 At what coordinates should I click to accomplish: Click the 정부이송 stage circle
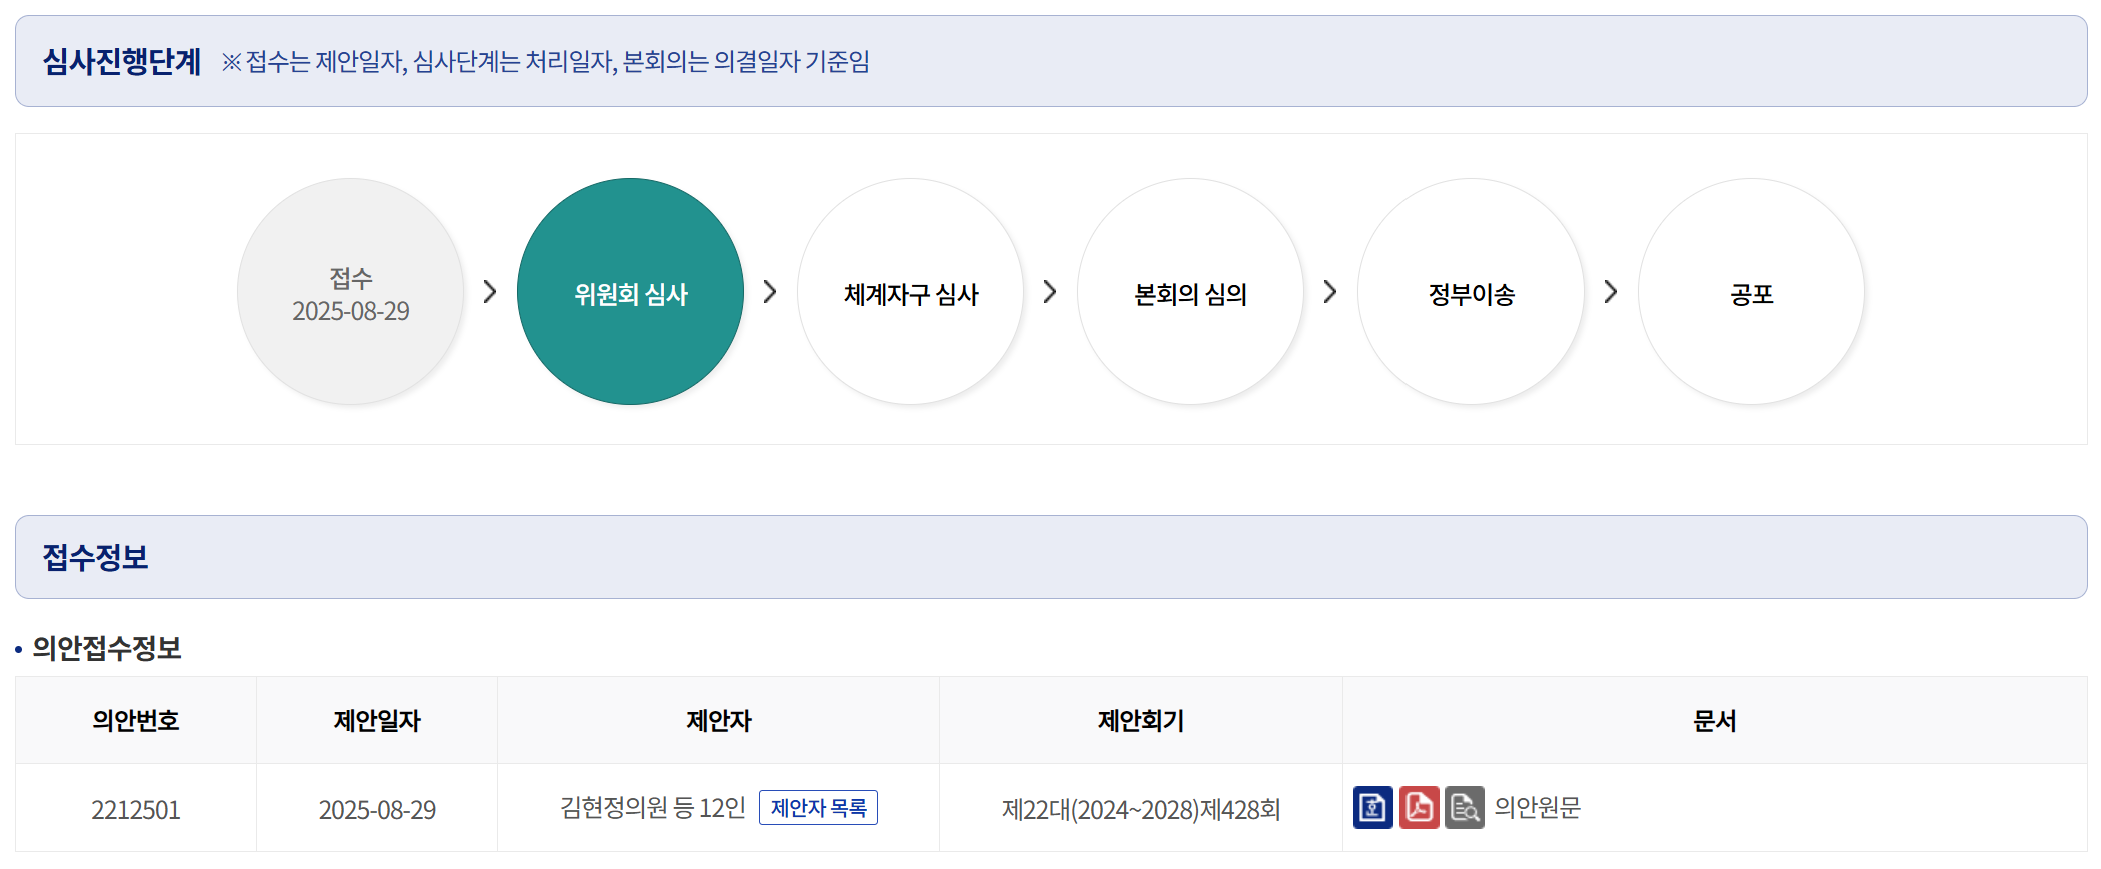1471,292
